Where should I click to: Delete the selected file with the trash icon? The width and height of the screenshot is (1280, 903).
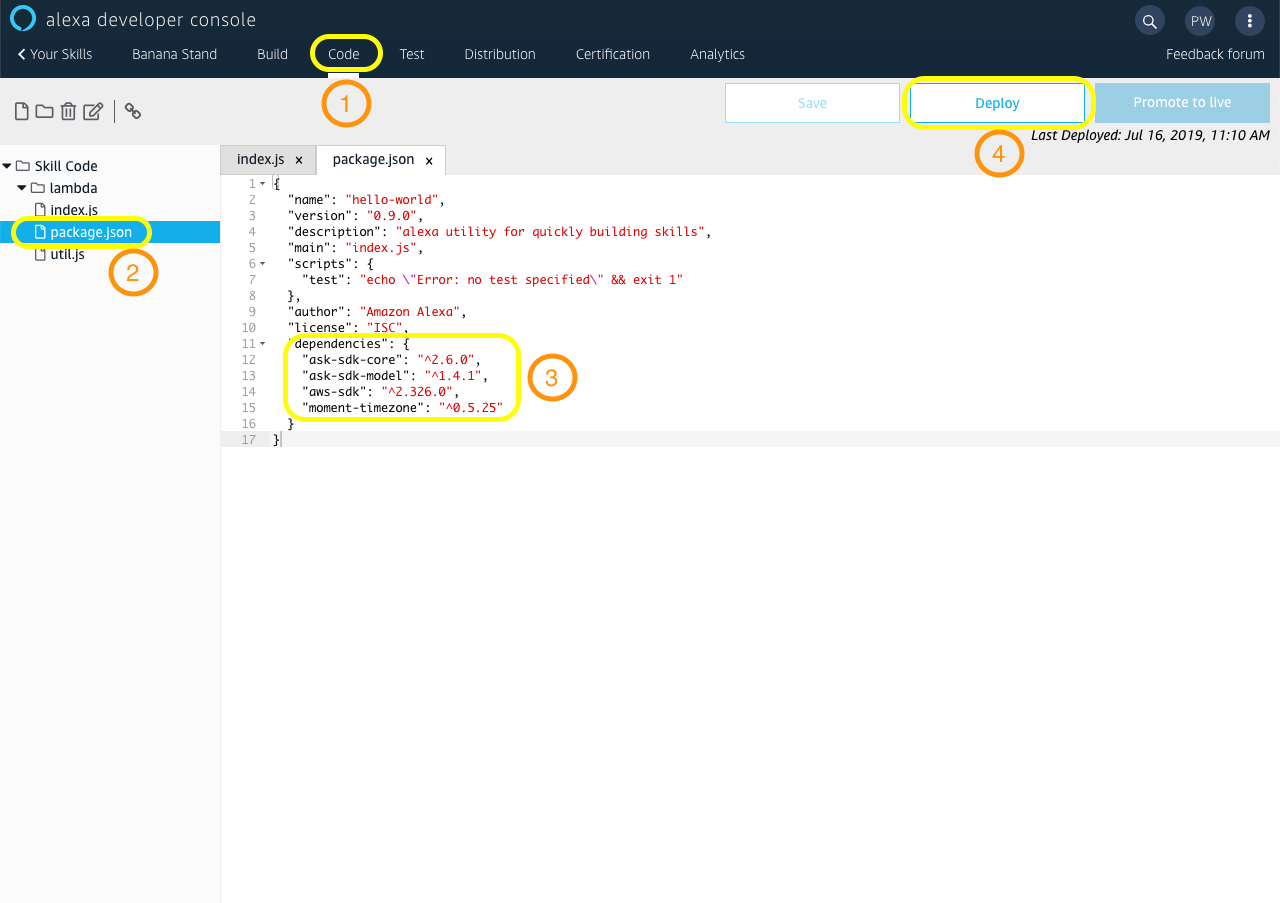click(x=68, y=111)
